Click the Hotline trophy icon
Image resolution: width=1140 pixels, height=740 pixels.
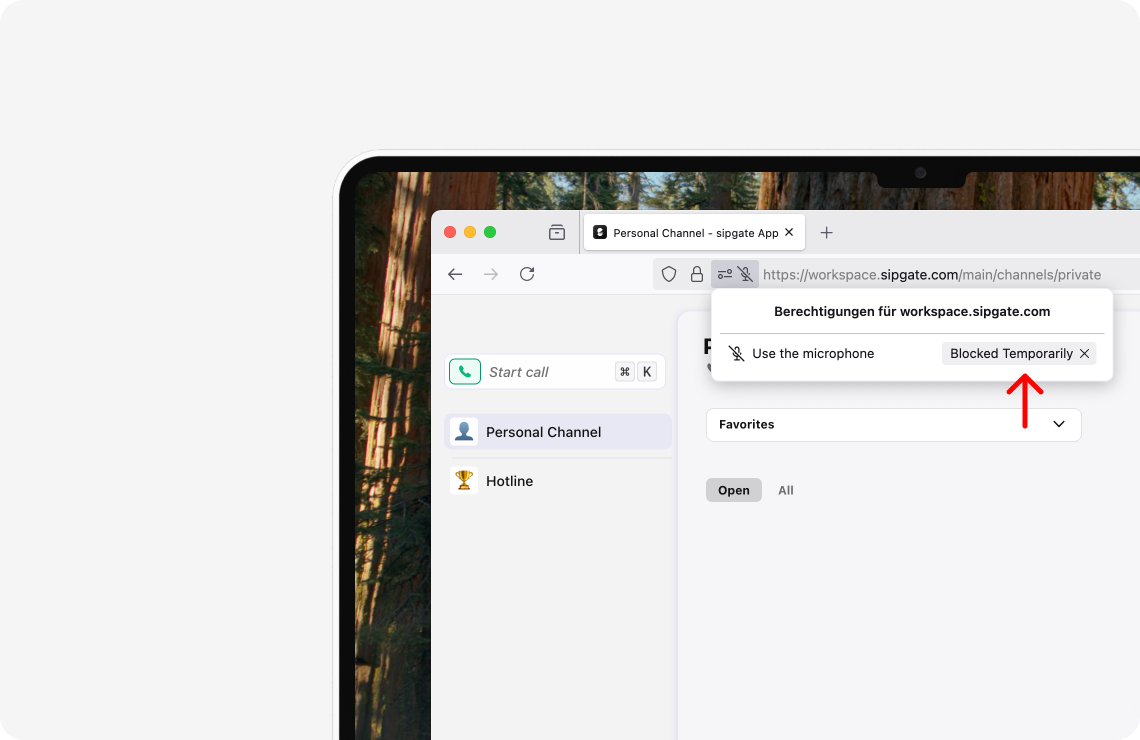[x=464, y=480]
